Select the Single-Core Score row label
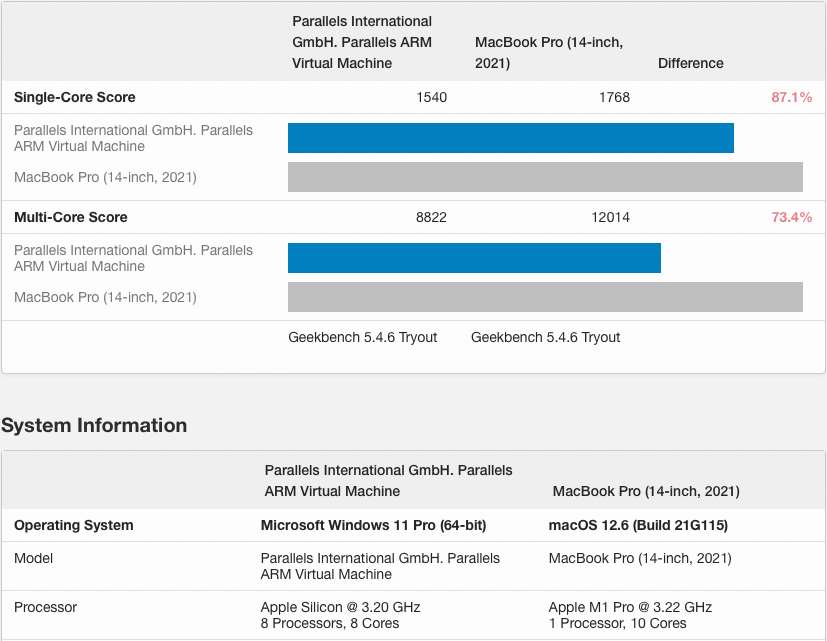Image resolution: width=827 pixels, height=641 pixels. (x=75, y=98)
